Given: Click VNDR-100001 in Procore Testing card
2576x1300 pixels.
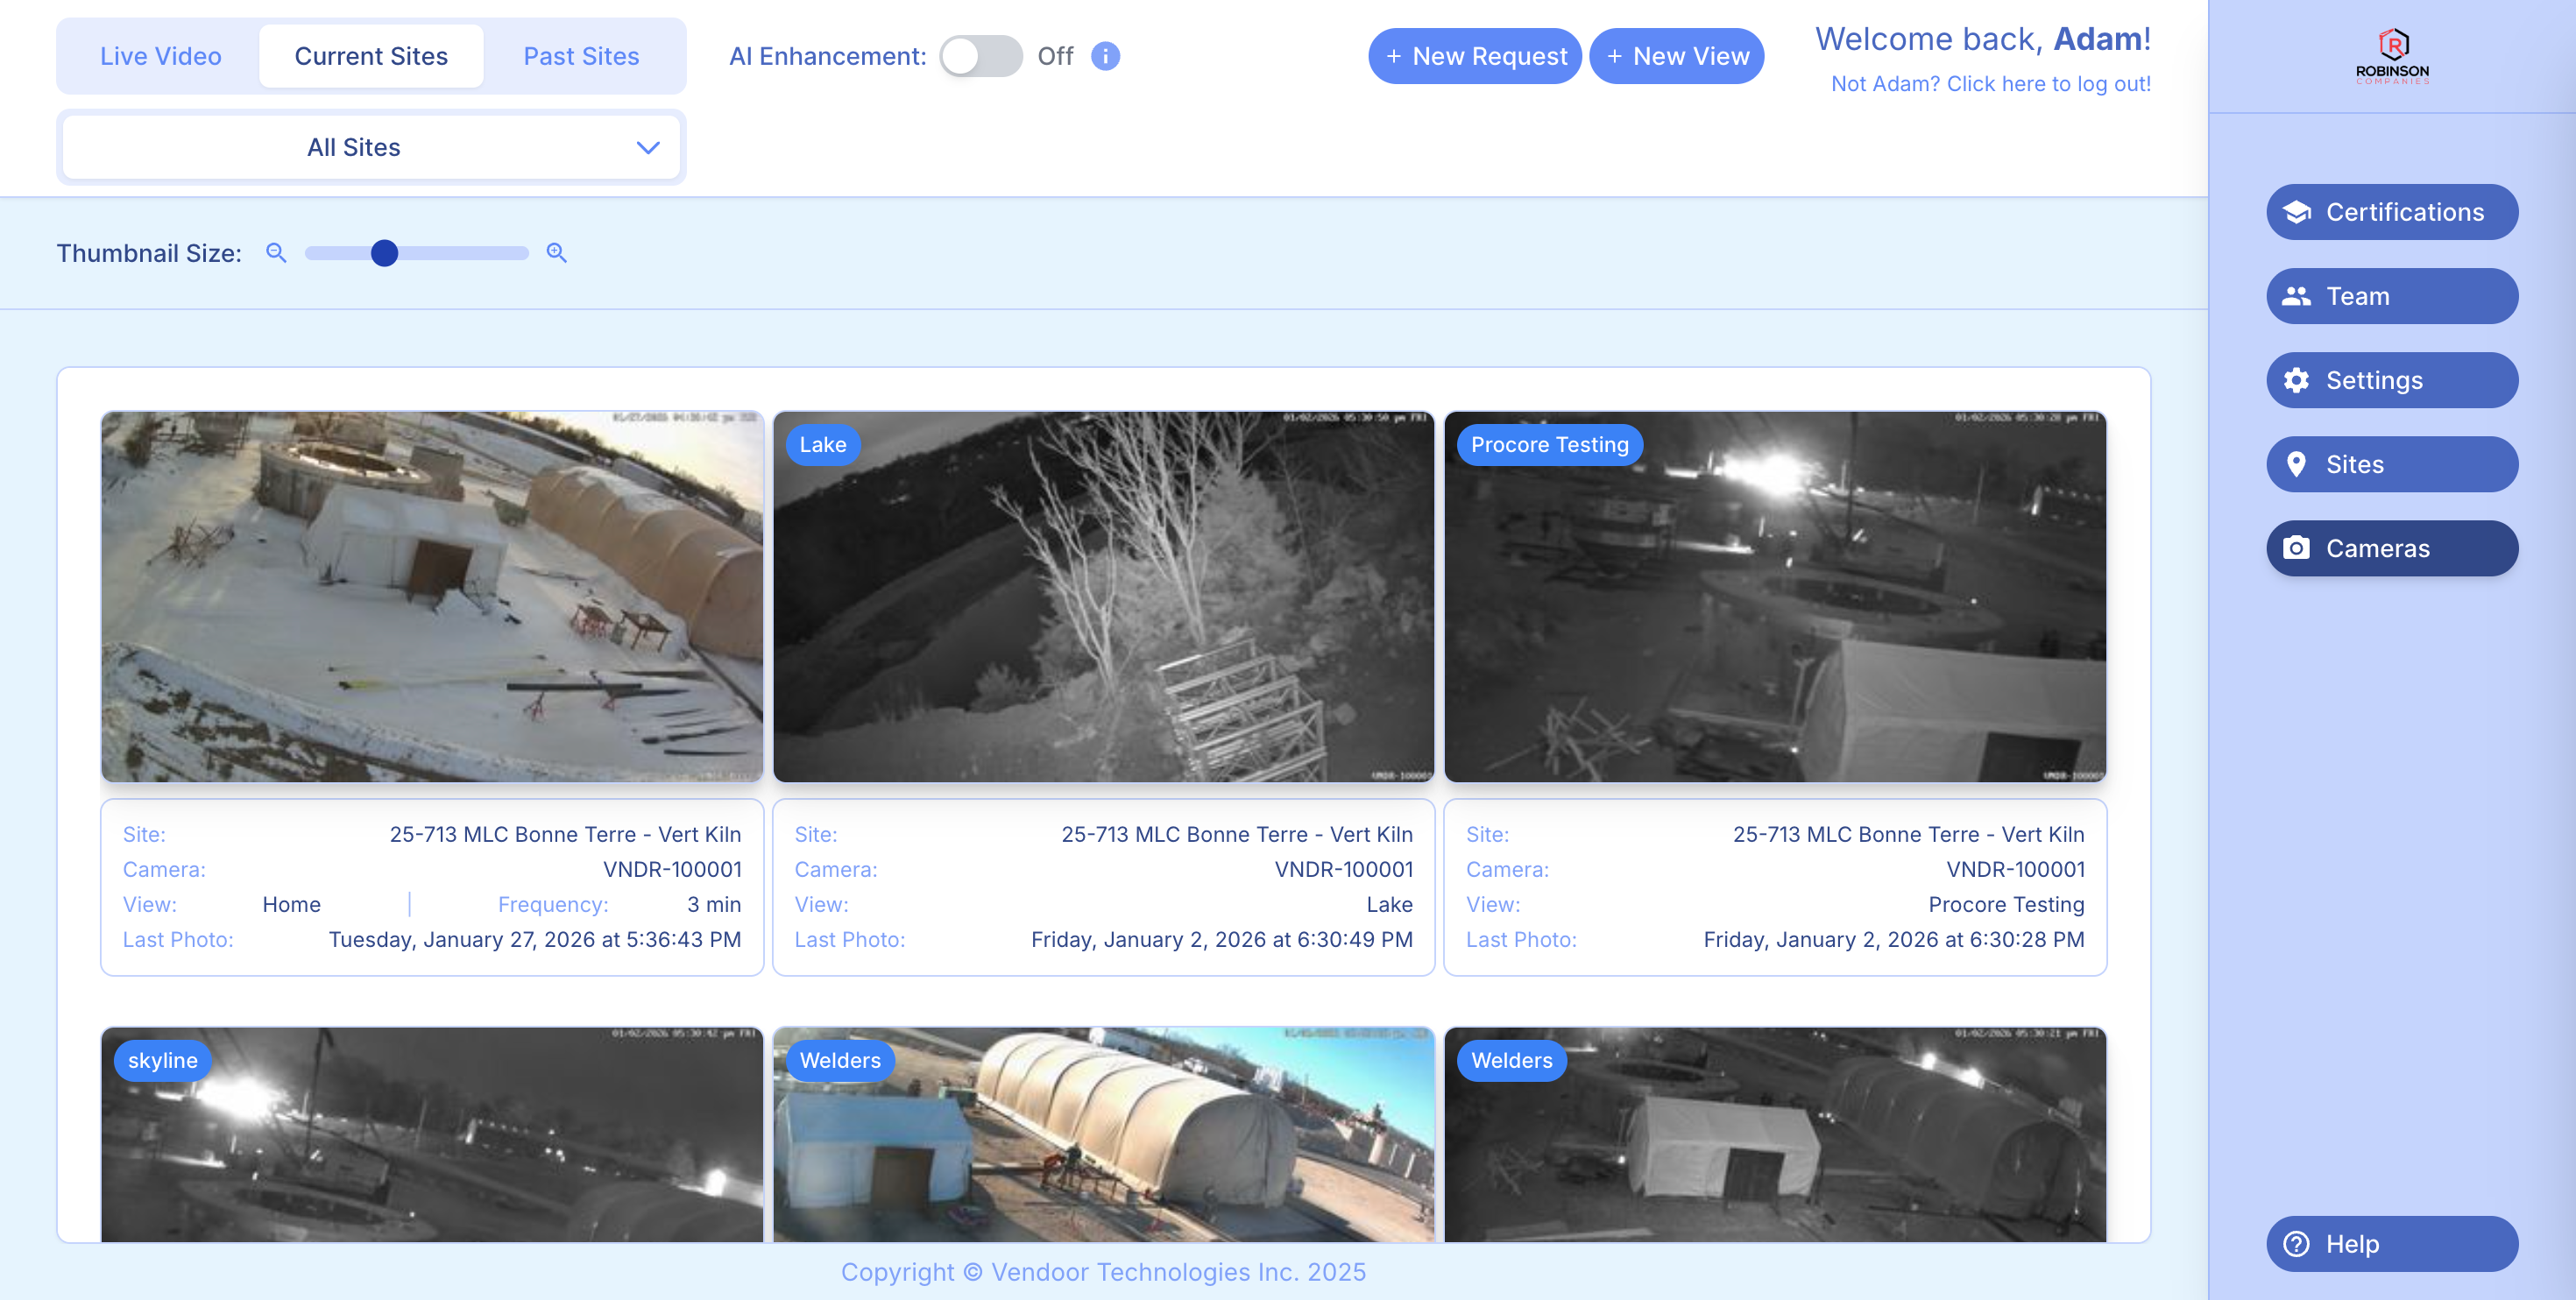Looking at the screenshot, I should 2015,869.
